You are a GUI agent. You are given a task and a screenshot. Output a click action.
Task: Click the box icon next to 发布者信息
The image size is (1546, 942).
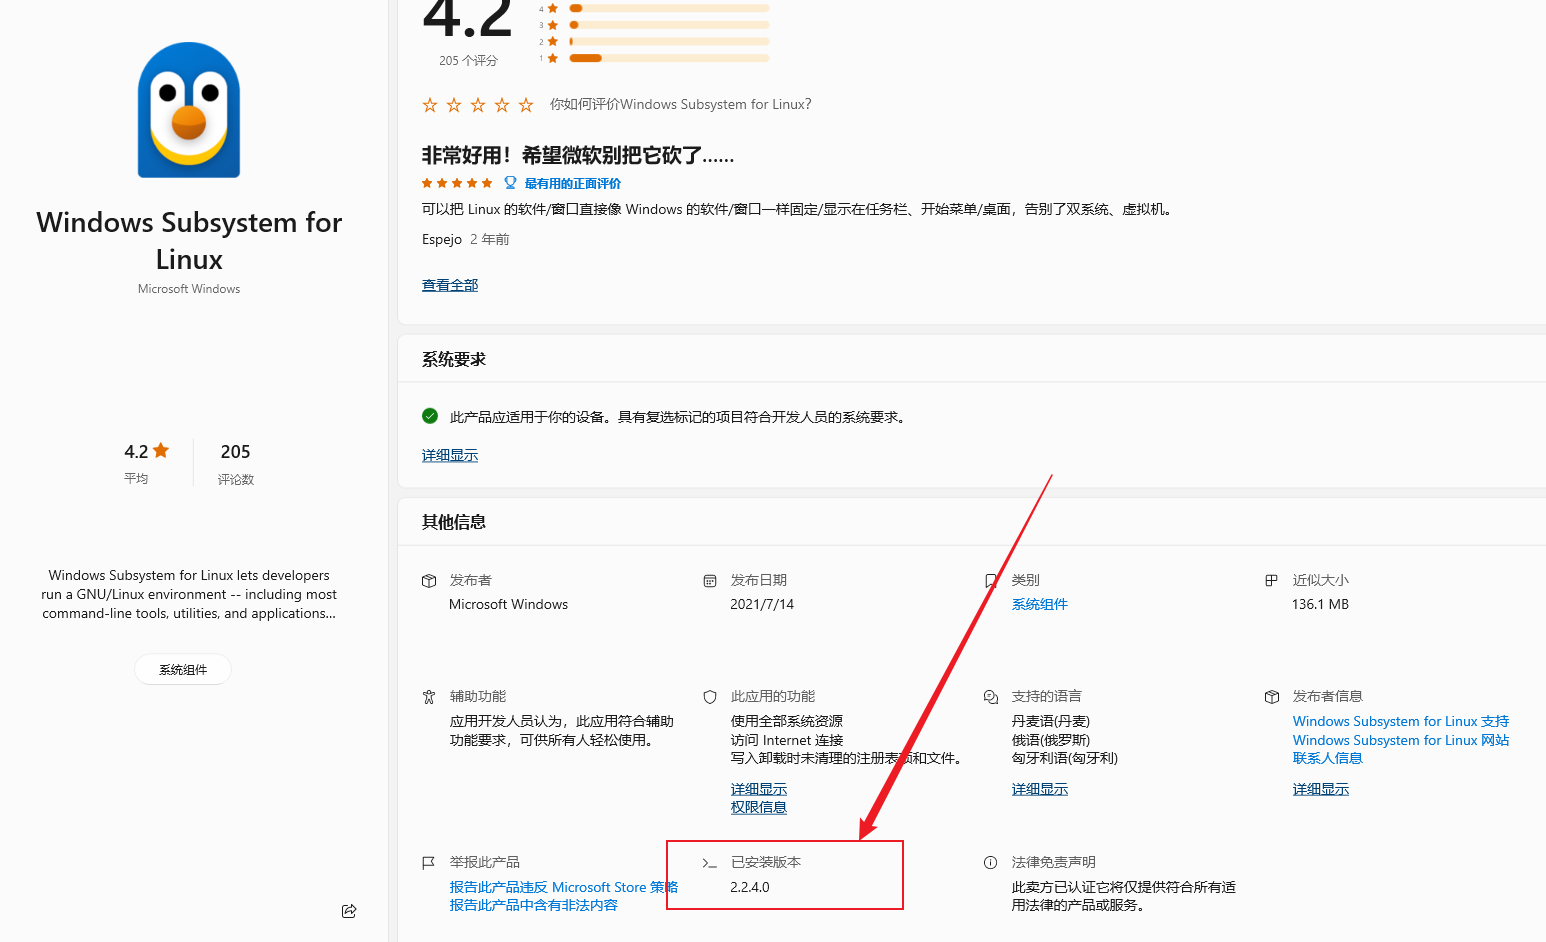(x=1272, y=697)
